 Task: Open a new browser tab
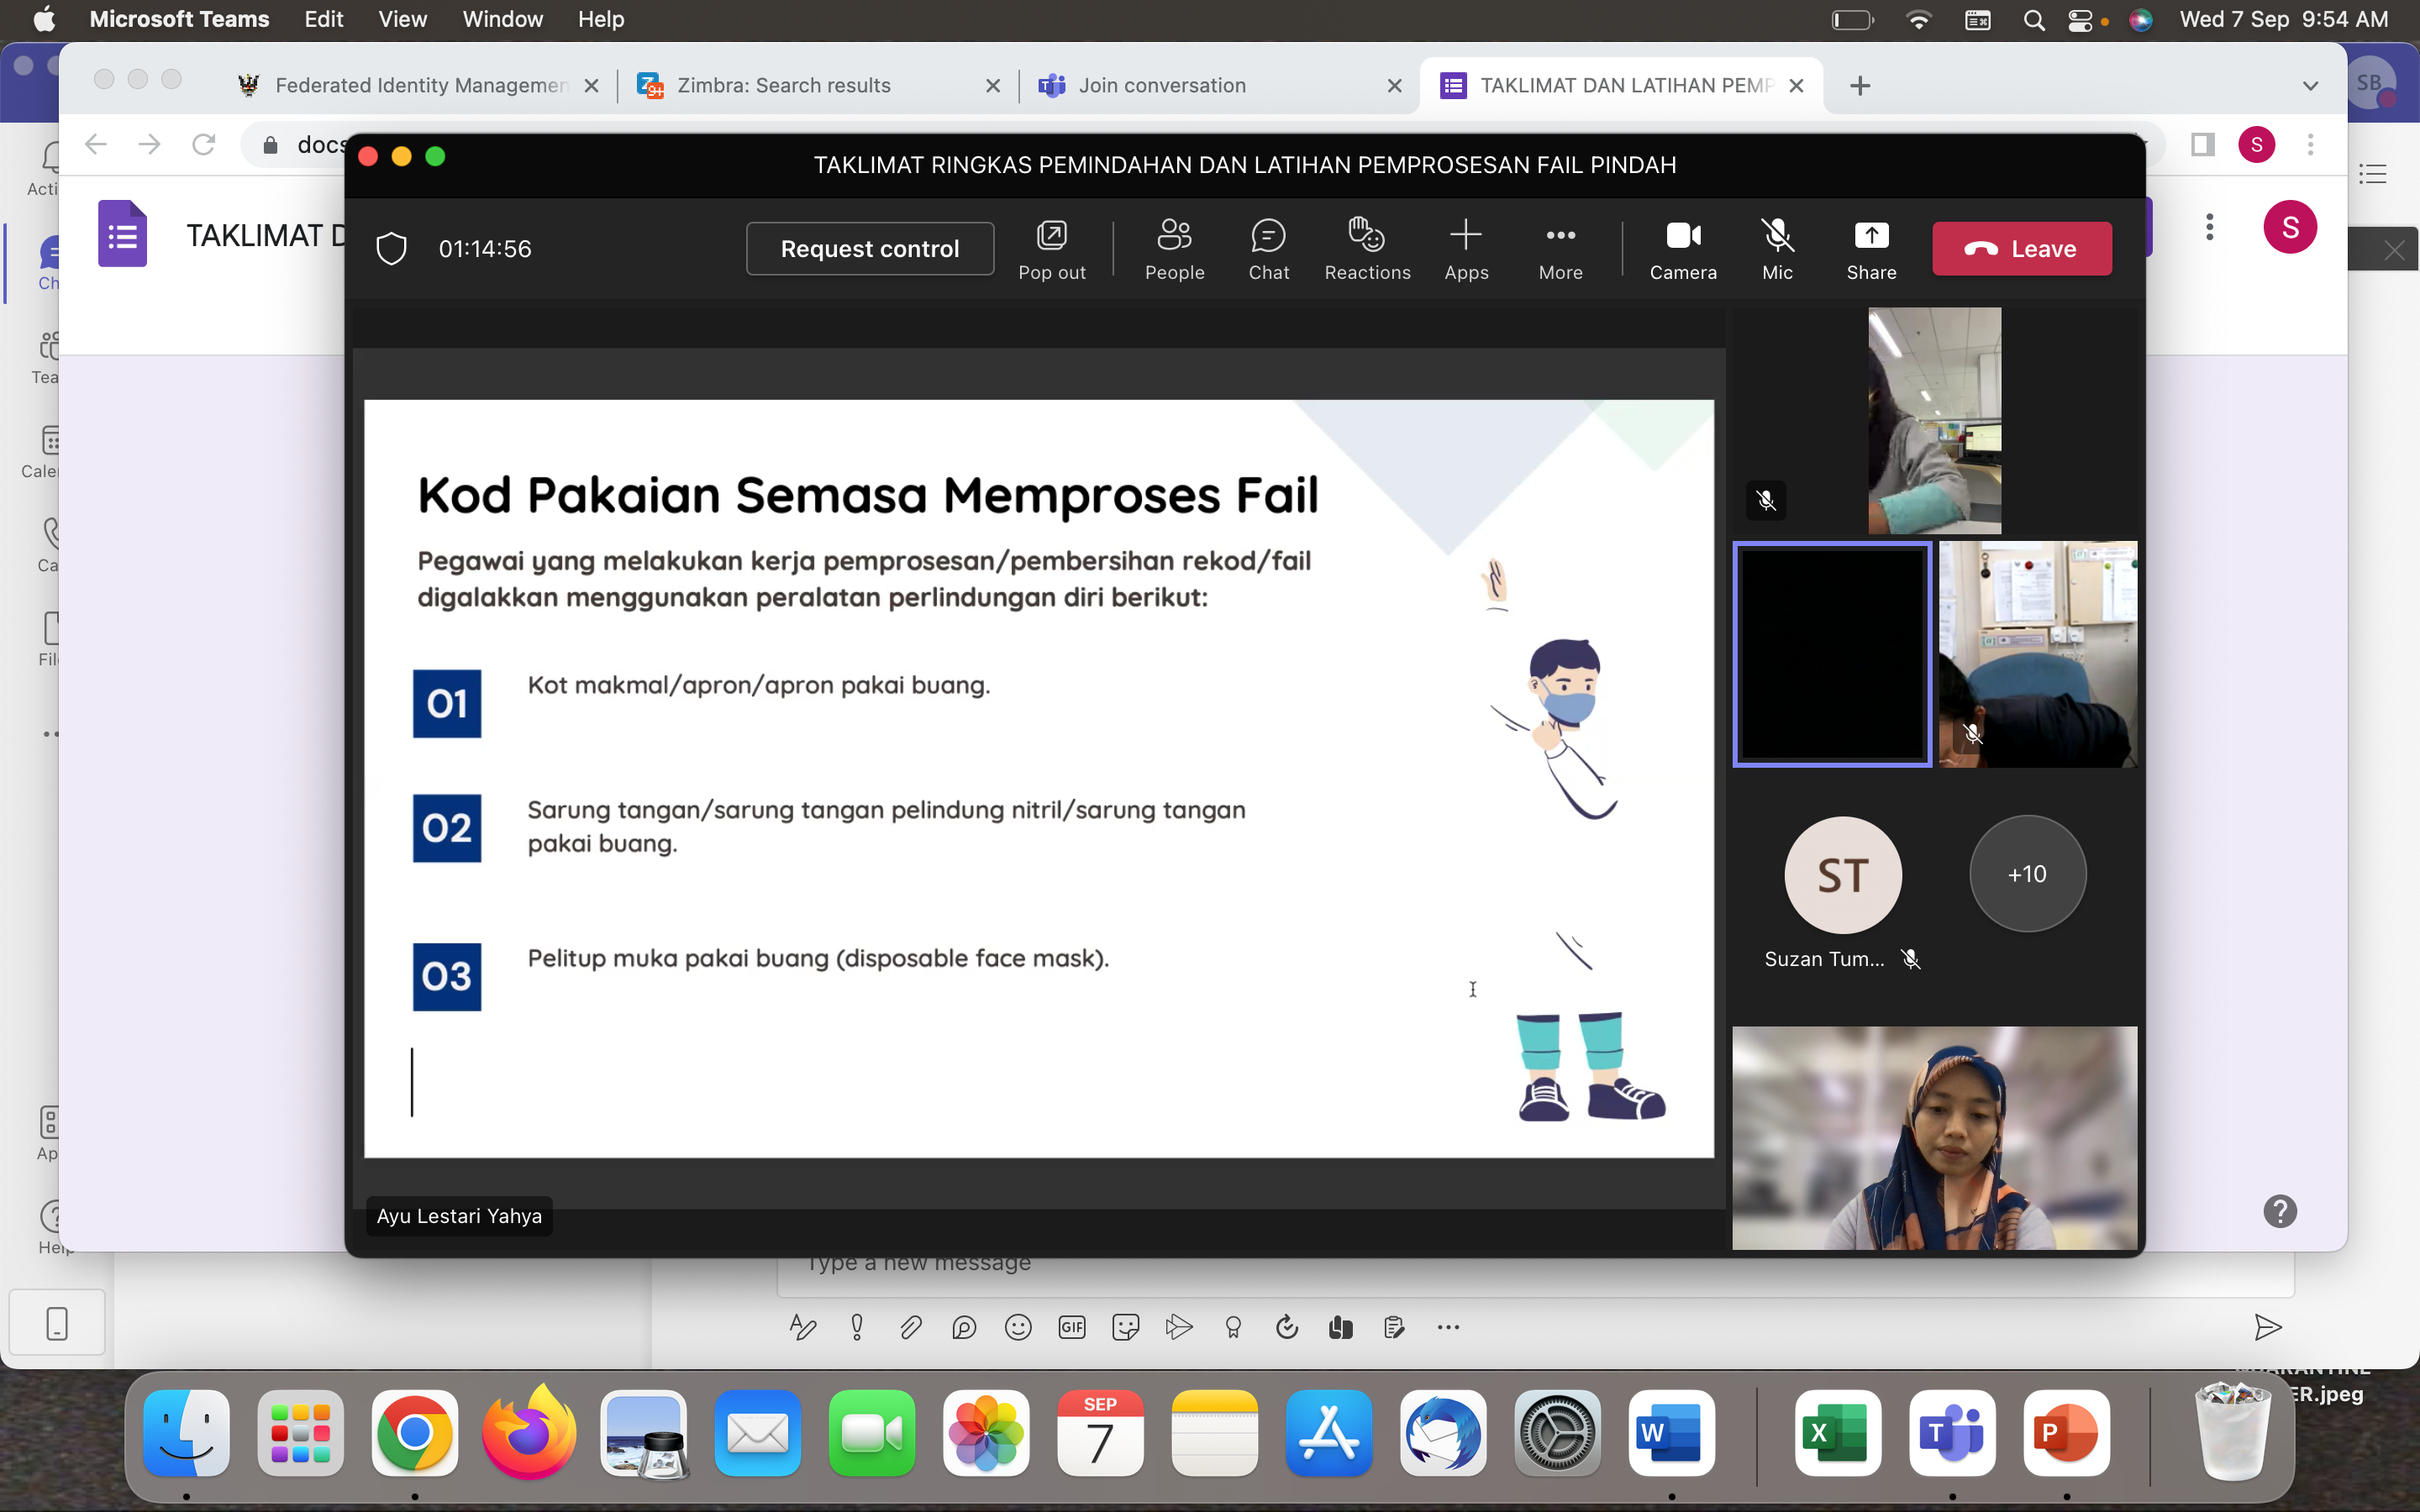point(1860,86)
